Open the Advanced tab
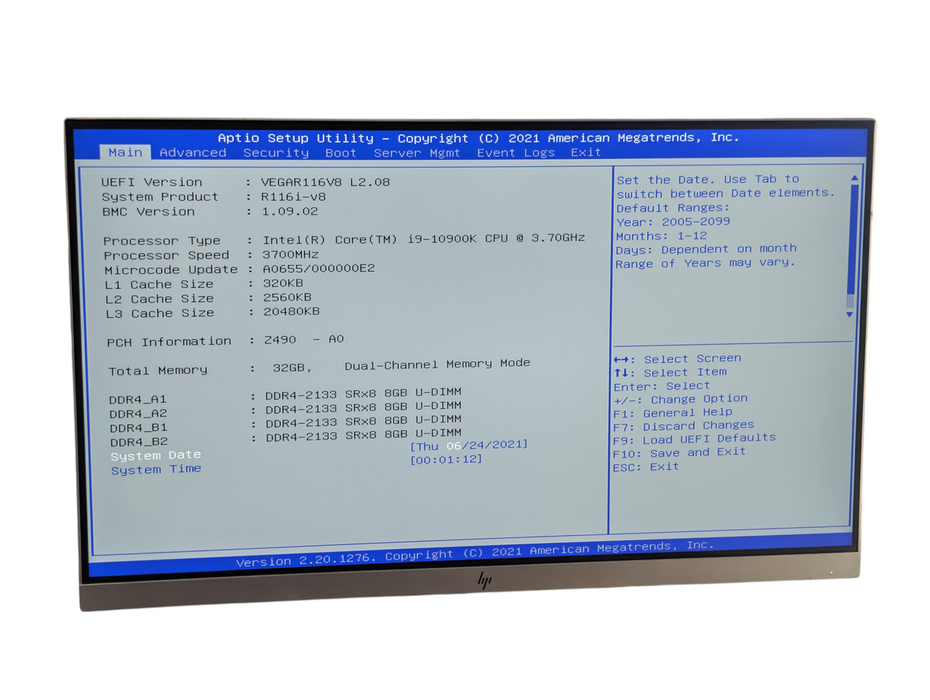Image resolution: width=930 pixels, height=700 pixels. point(193,152)
